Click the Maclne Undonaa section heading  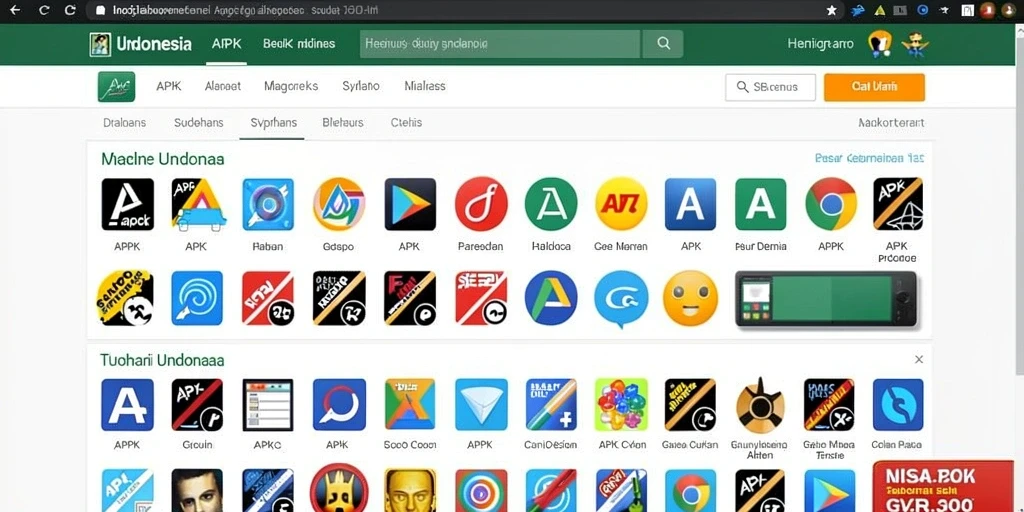click(162, 159)
